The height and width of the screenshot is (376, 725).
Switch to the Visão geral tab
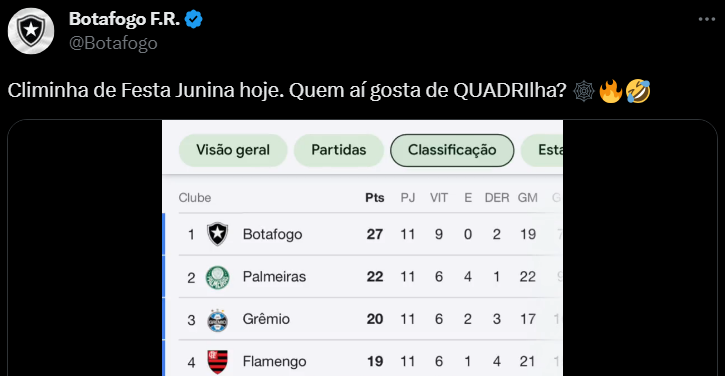[233, 150]
